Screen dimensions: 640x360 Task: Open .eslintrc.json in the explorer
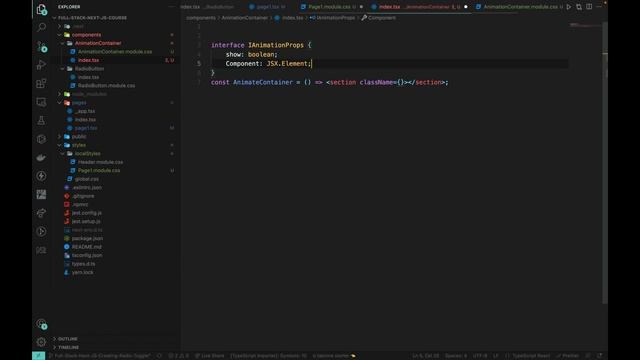click(87, 187)
